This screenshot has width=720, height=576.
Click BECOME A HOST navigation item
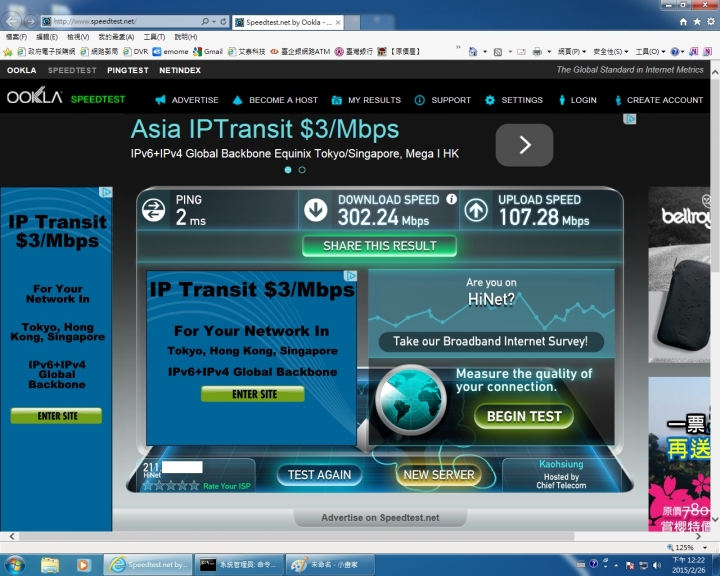pyautogui.click(x=275, y=100)
